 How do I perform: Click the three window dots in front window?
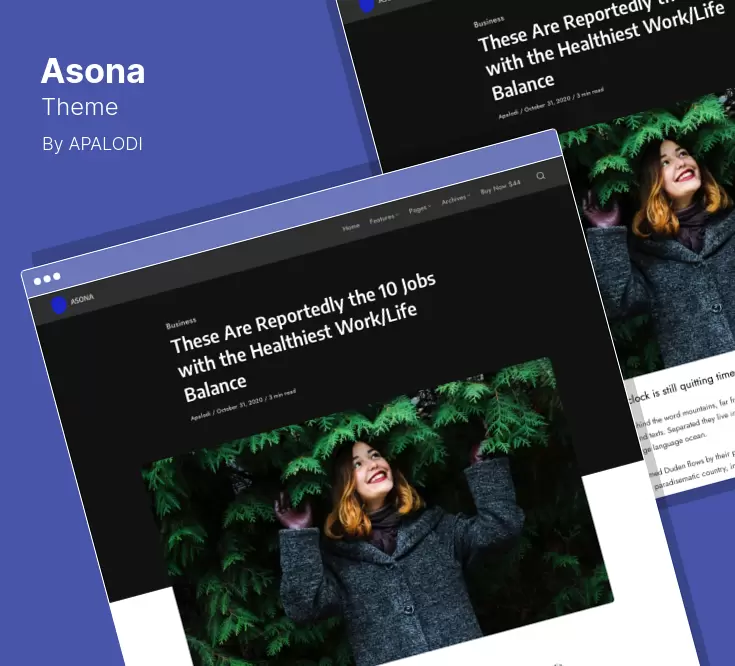47,279
